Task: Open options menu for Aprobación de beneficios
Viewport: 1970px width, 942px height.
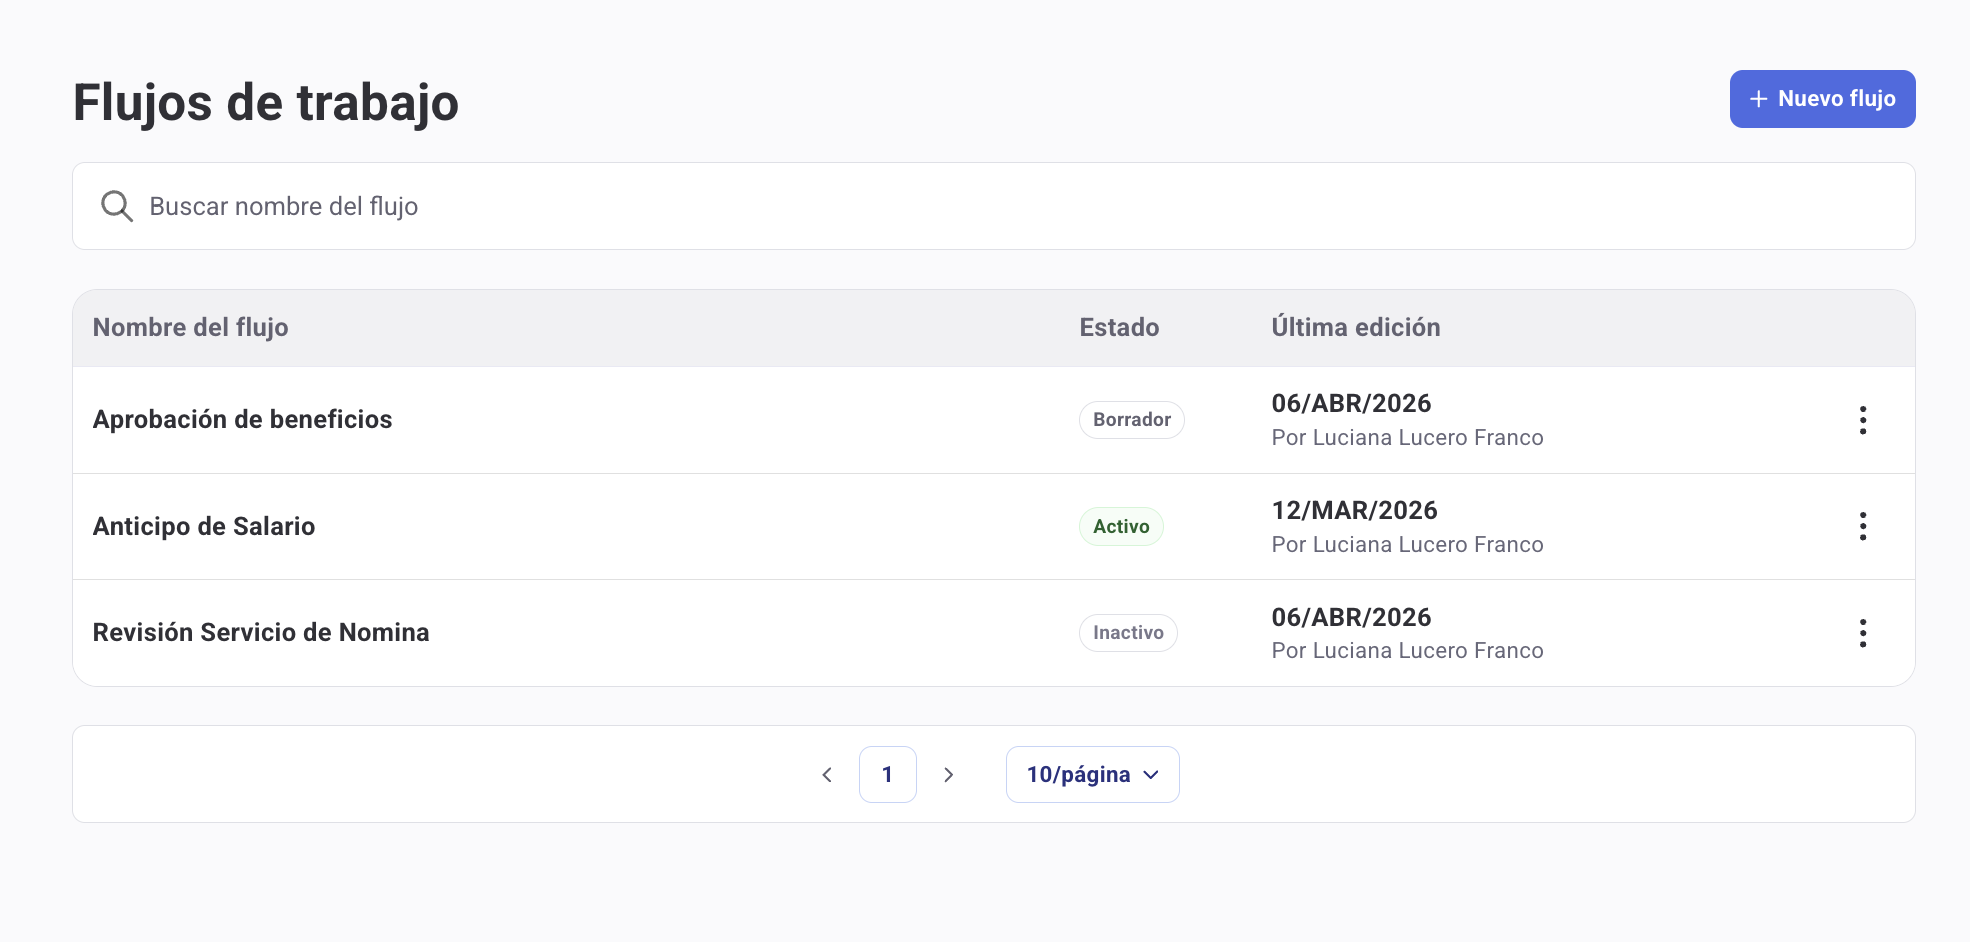Action: tap(1862, 420)
